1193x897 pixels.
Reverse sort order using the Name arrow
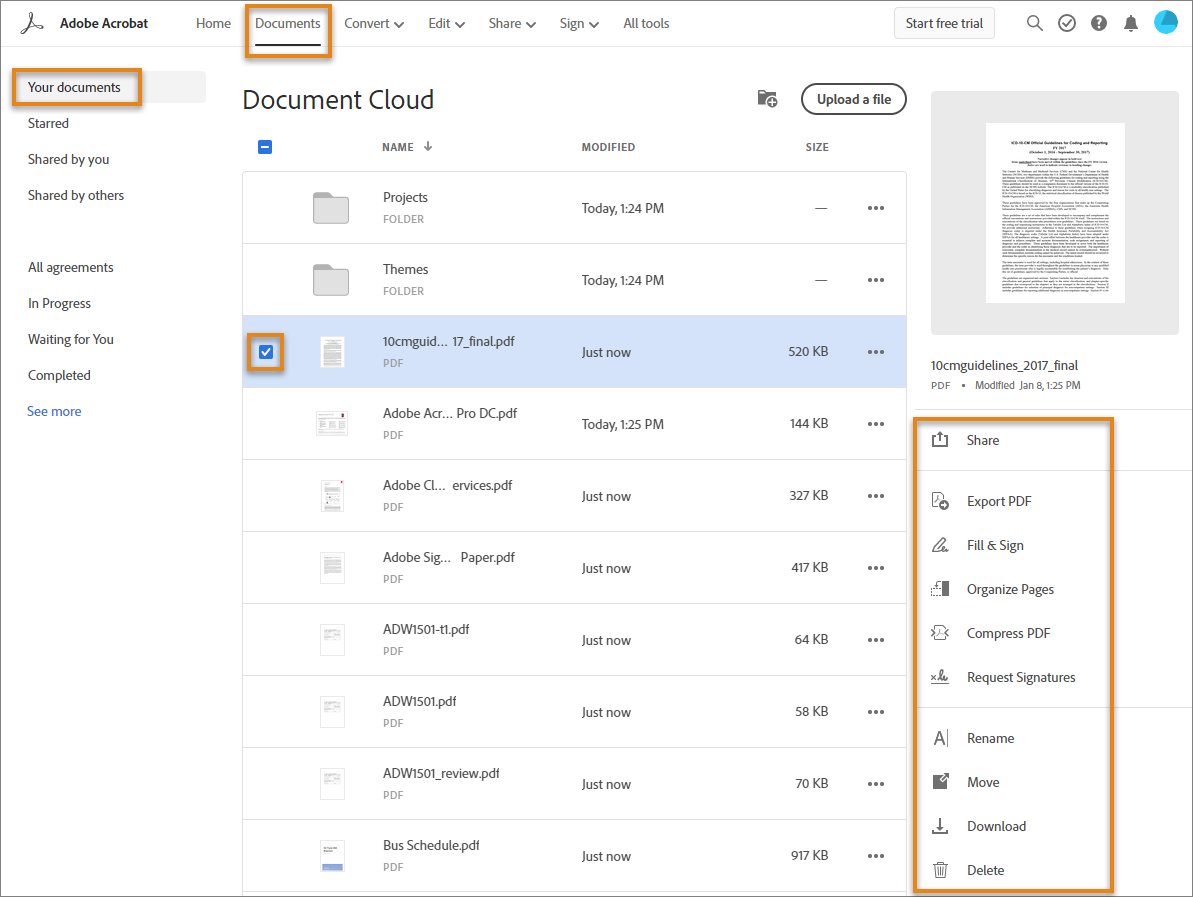click(429, 146)
